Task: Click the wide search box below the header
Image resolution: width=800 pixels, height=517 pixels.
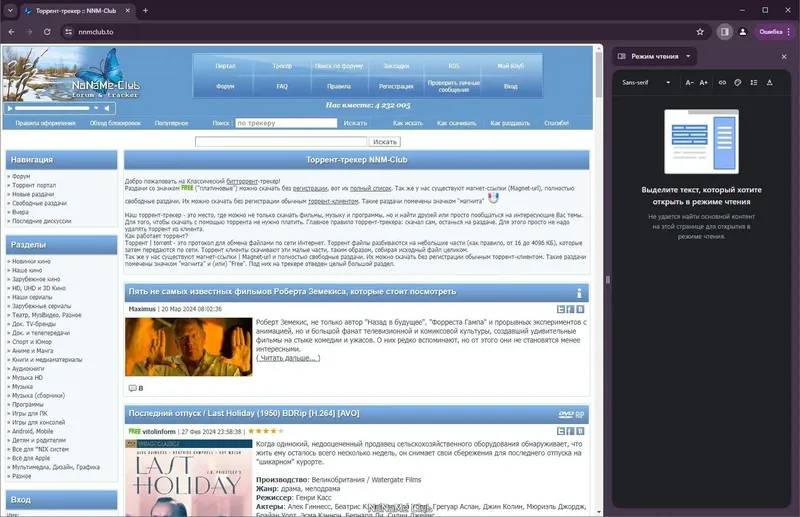Action: pyautogui.click(x=281, y=141)
